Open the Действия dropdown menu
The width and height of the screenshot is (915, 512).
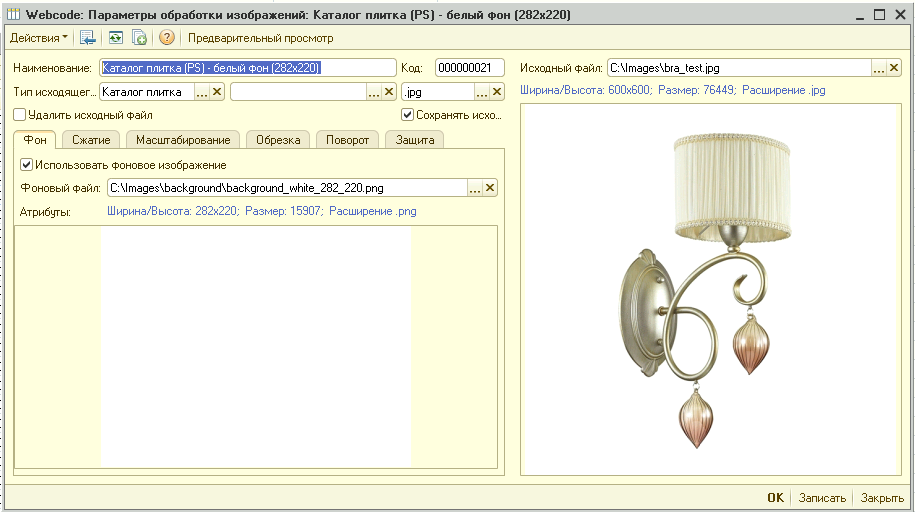point(39,38)
